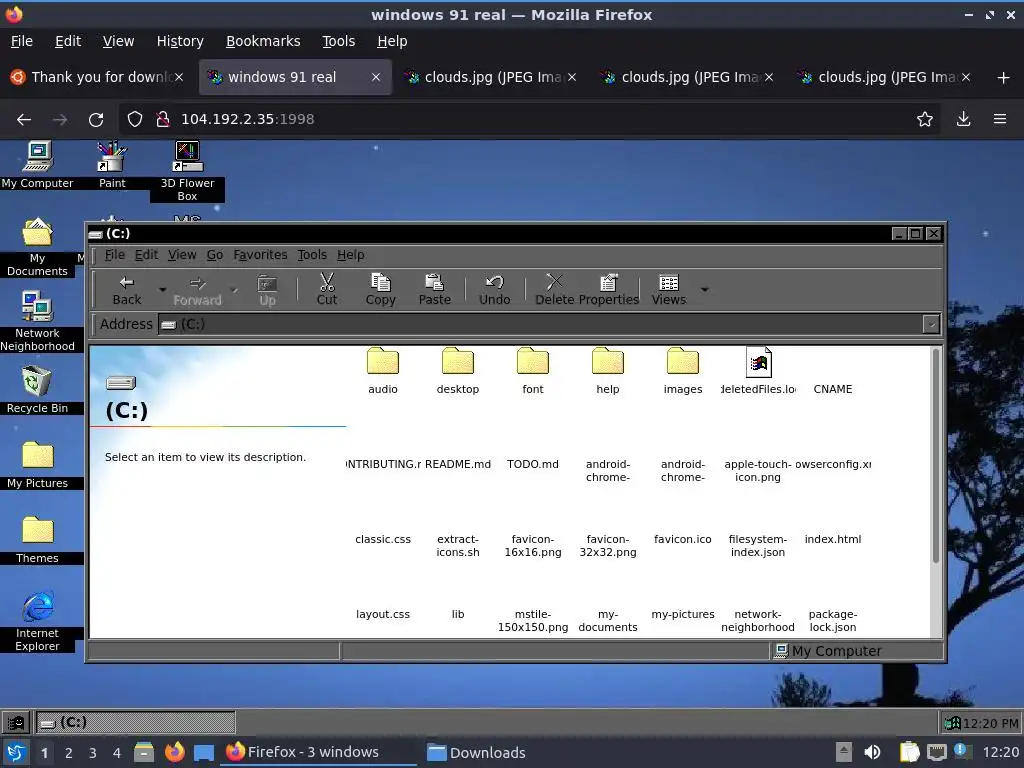Select the images folder
Screen dimensions: 1024x768
coord(682,371)
